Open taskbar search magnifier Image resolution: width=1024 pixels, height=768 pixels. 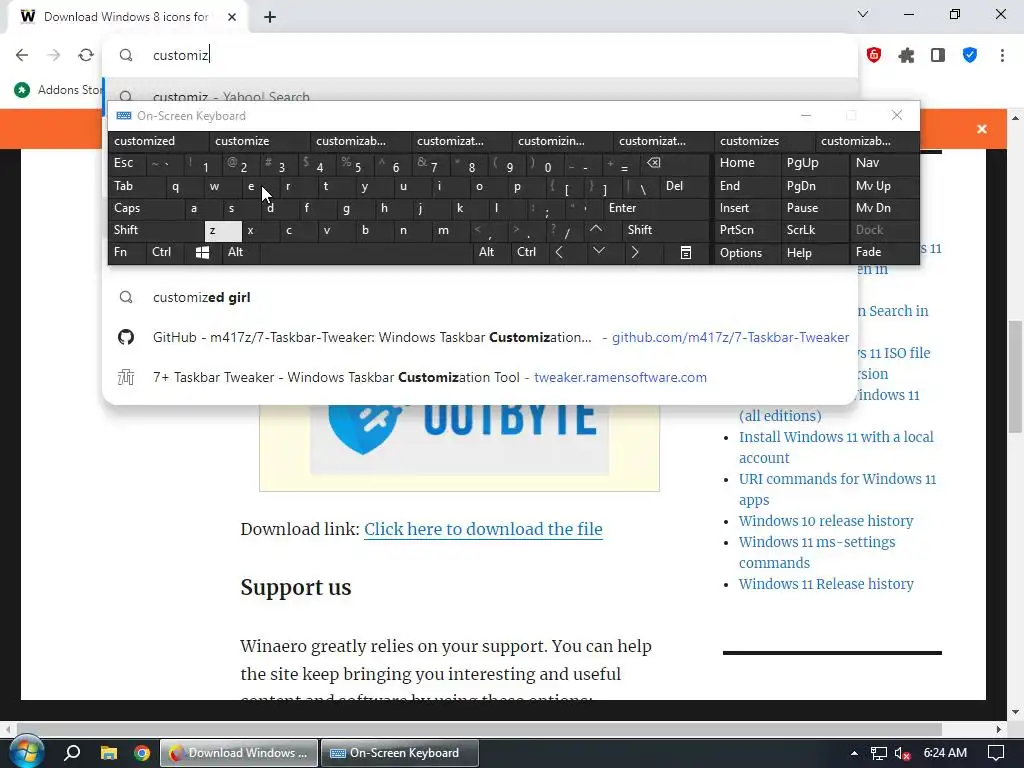72,753
